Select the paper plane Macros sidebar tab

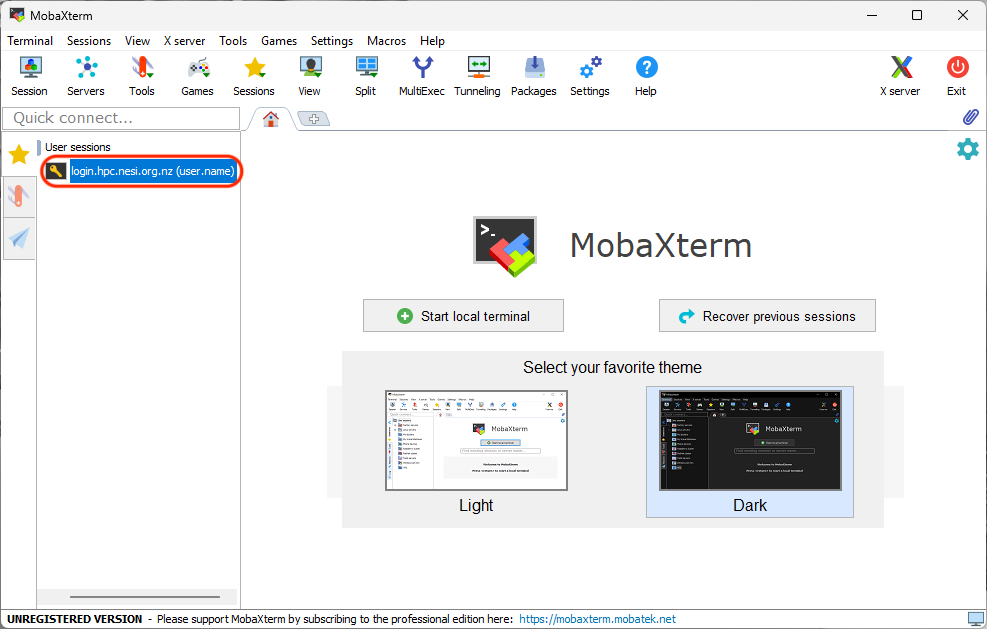point(19,238)
